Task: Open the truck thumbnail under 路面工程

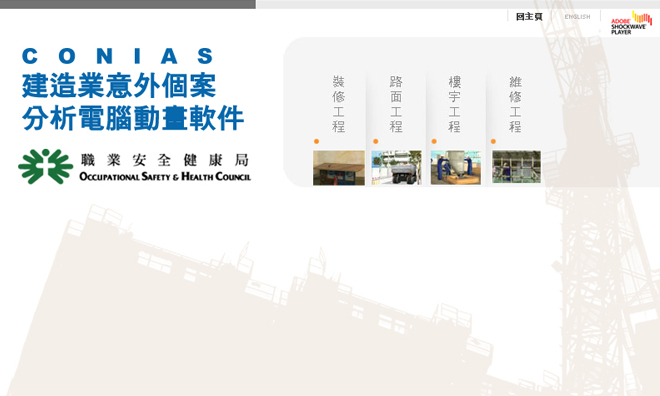Action: point(397,167)
